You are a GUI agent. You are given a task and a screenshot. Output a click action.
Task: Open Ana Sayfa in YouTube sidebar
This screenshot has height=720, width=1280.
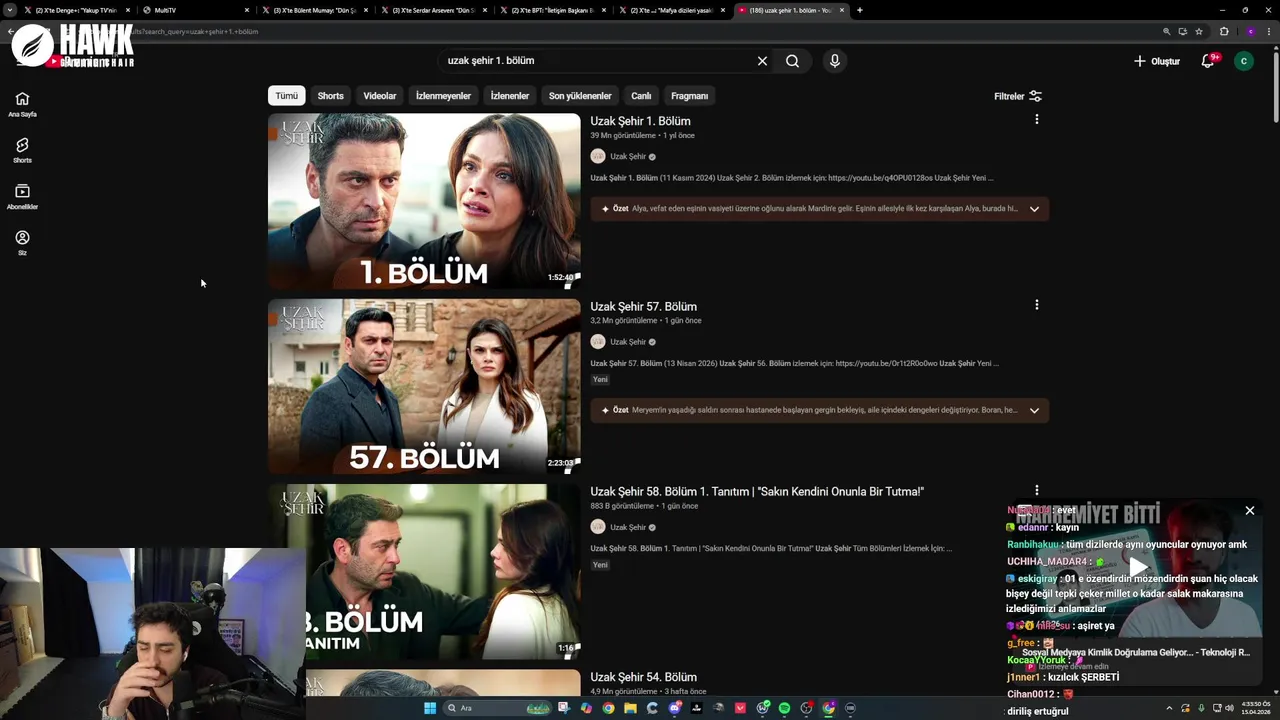point(22,104)
